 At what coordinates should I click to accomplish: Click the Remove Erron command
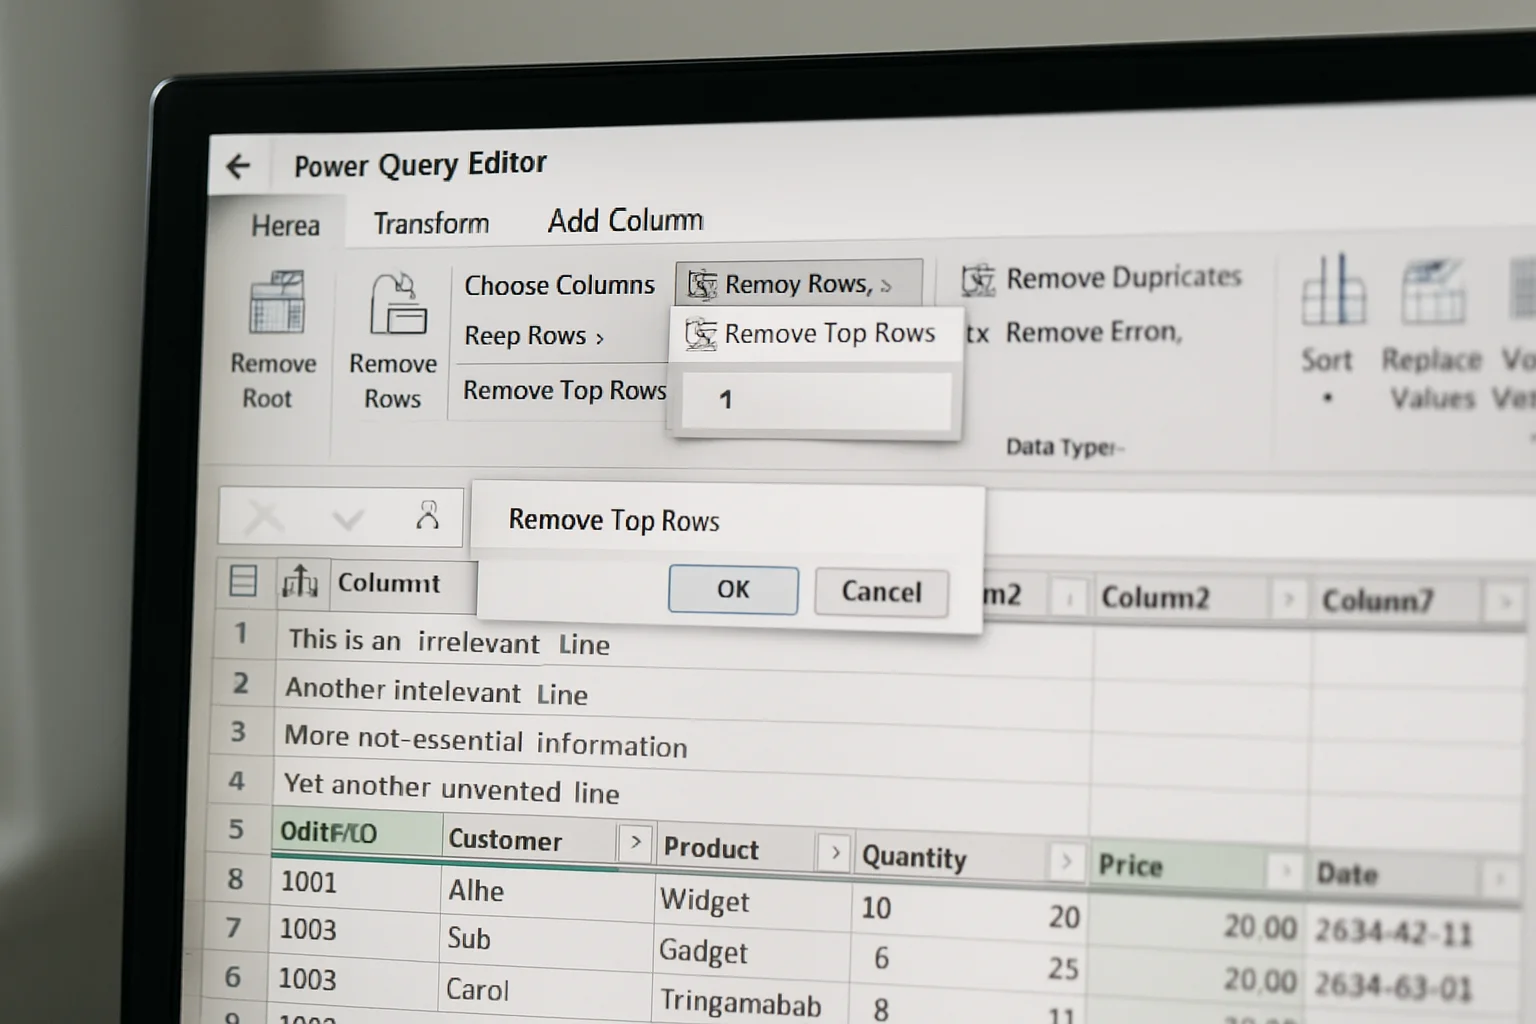coord(1094,332)
